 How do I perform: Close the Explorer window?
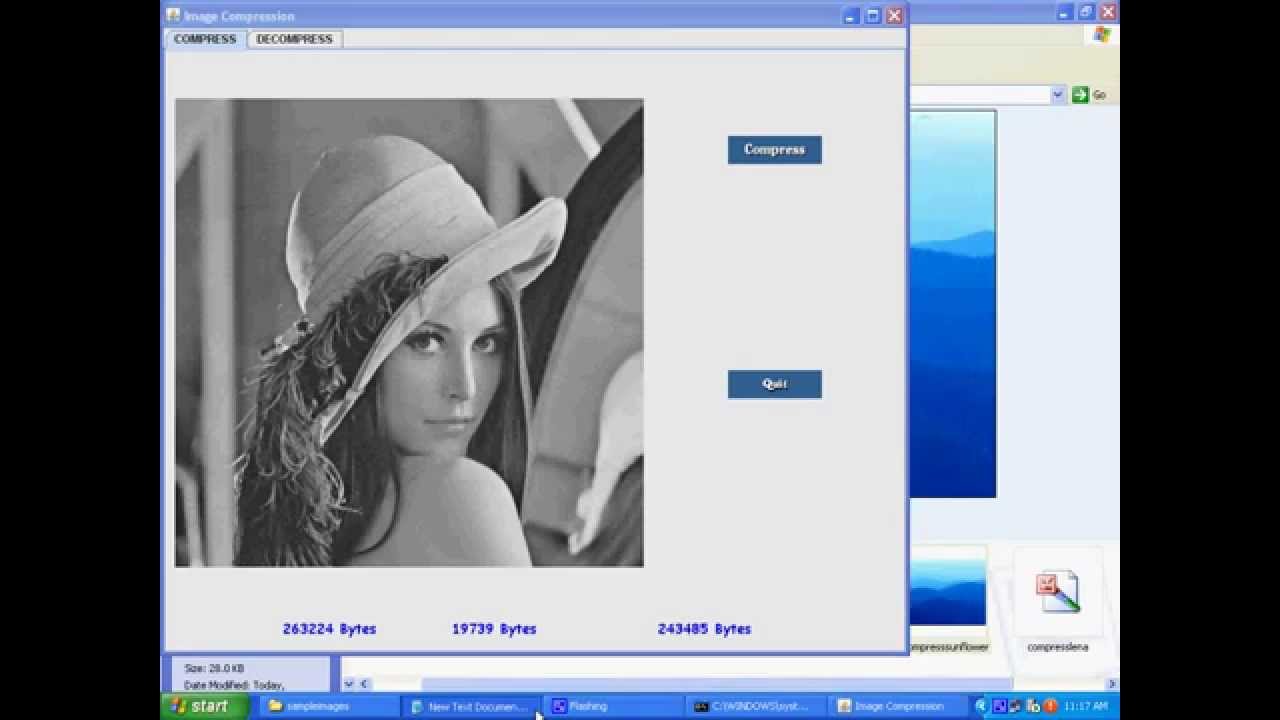coord(1108,12)
